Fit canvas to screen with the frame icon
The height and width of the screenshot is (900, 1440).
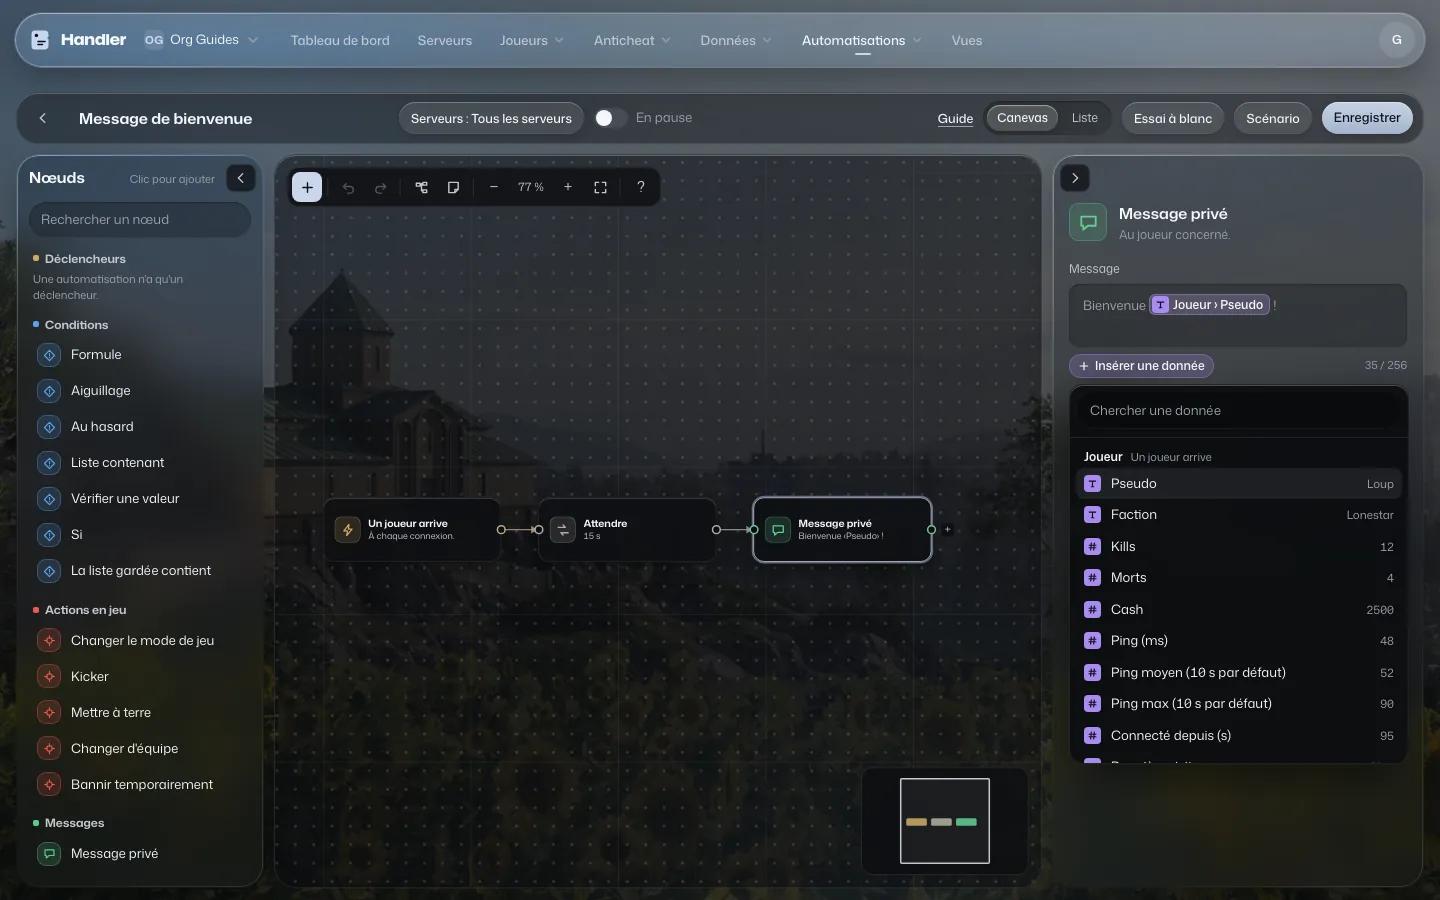pyautogui.click(x=600, y=187)
